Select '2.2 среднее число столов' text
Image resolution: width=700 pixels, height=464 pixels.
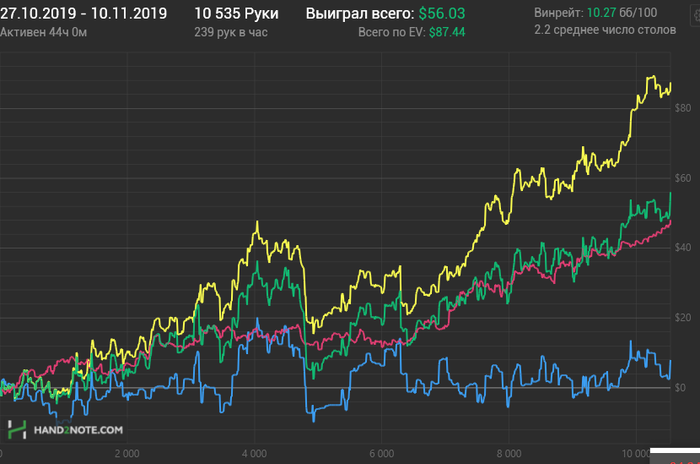pyautogui.click(x=605, y=30)
